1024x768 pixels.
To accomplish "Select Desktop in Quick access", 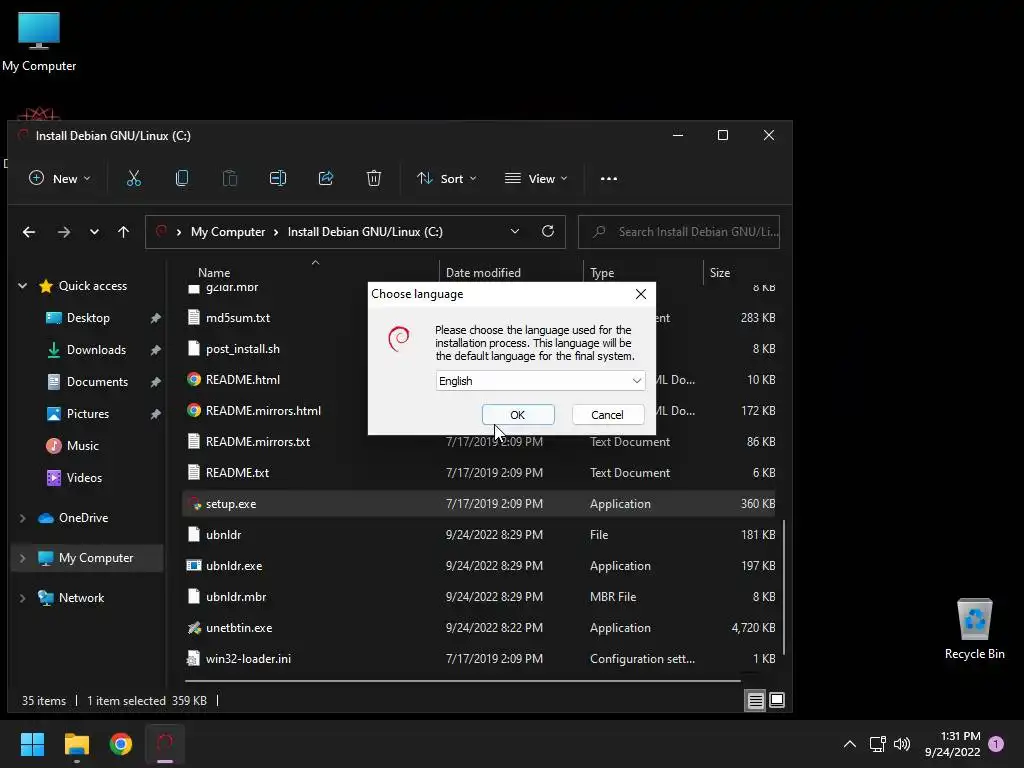I will point(88,318).
